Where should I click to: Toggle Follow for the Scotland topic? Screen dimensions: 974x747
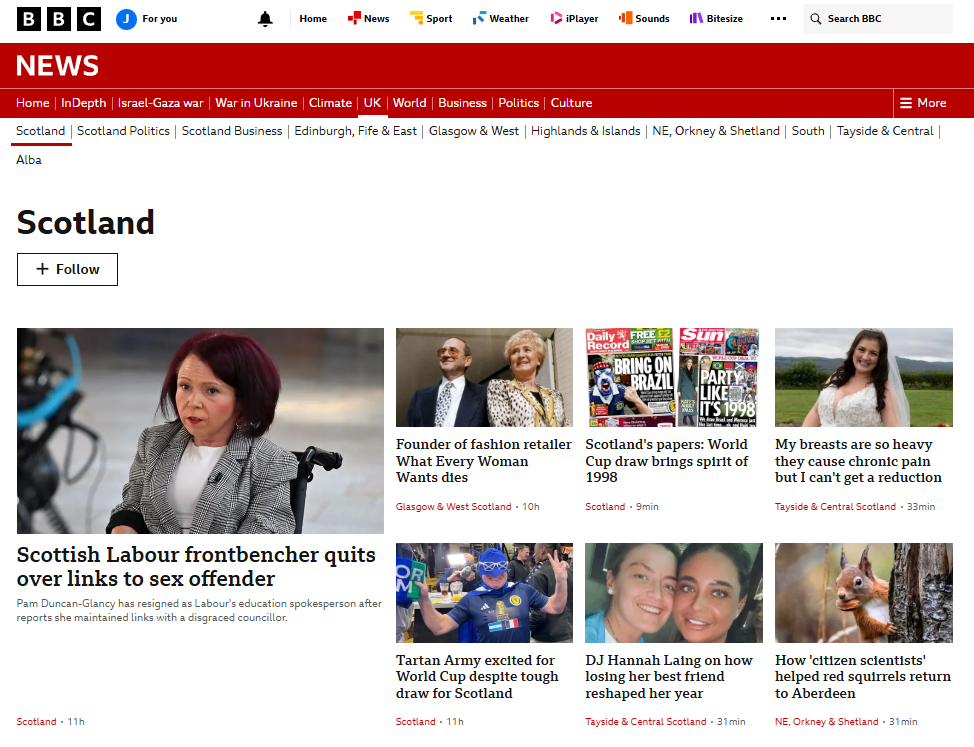pos(67,269)
